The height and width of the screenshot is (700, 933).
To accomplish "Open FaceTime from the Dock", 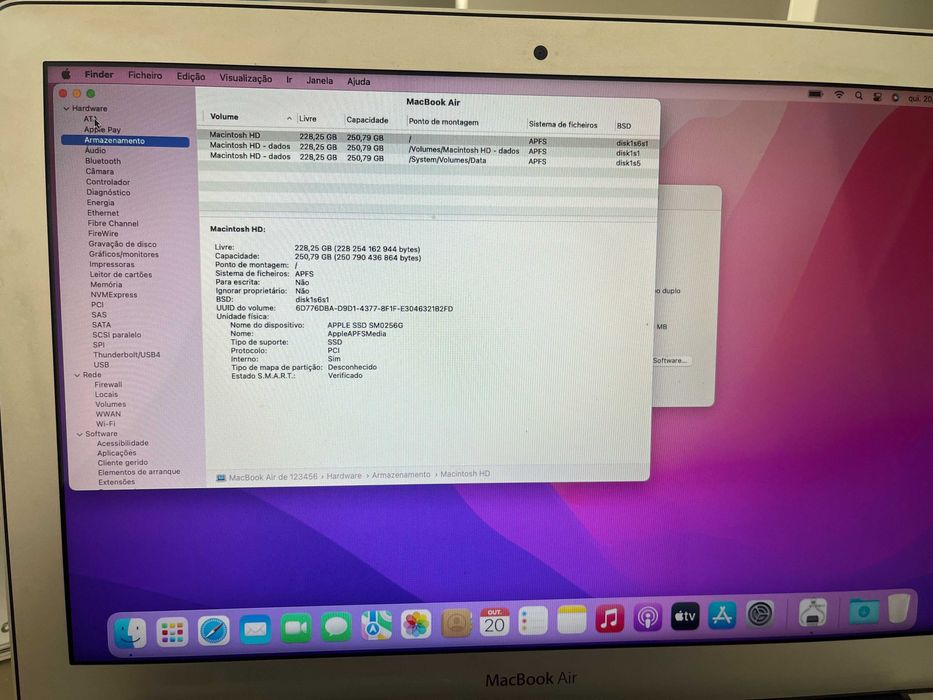I will tap(296, 628).
